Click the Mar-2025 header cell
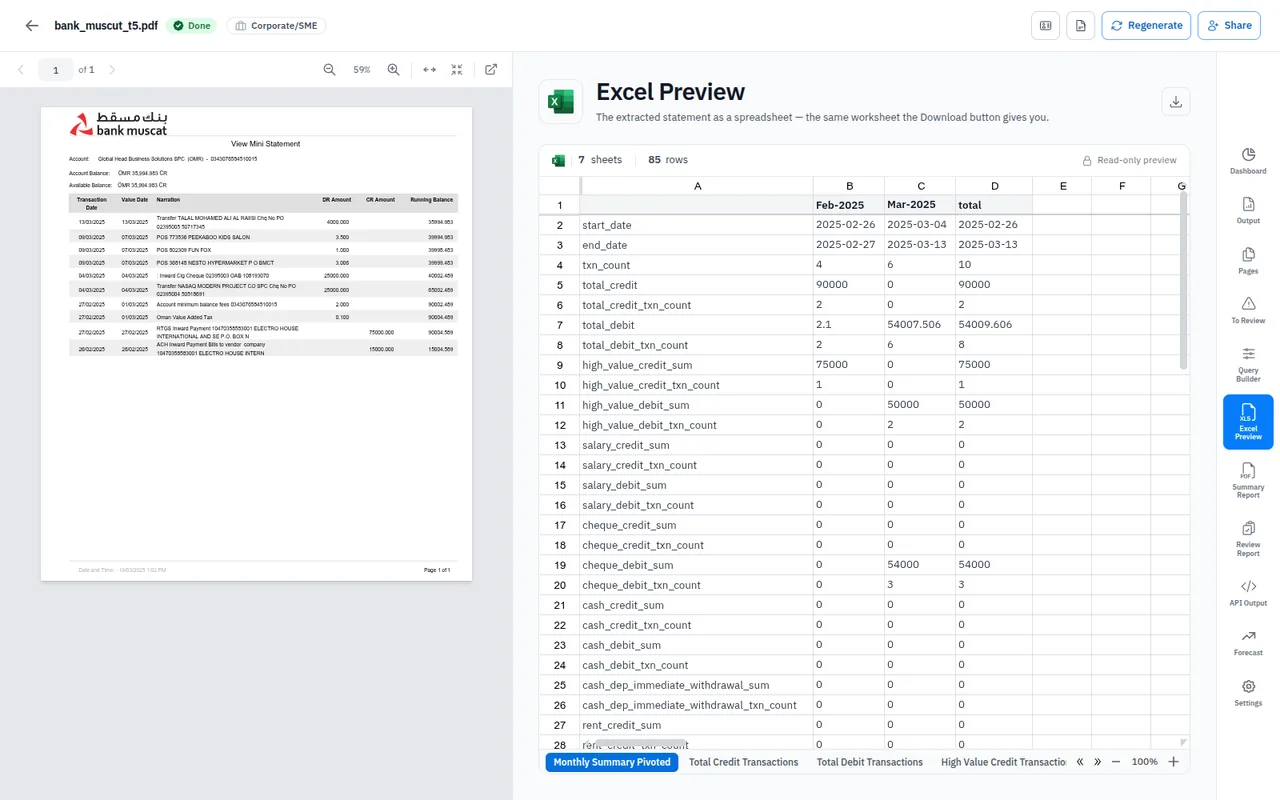 920,205
